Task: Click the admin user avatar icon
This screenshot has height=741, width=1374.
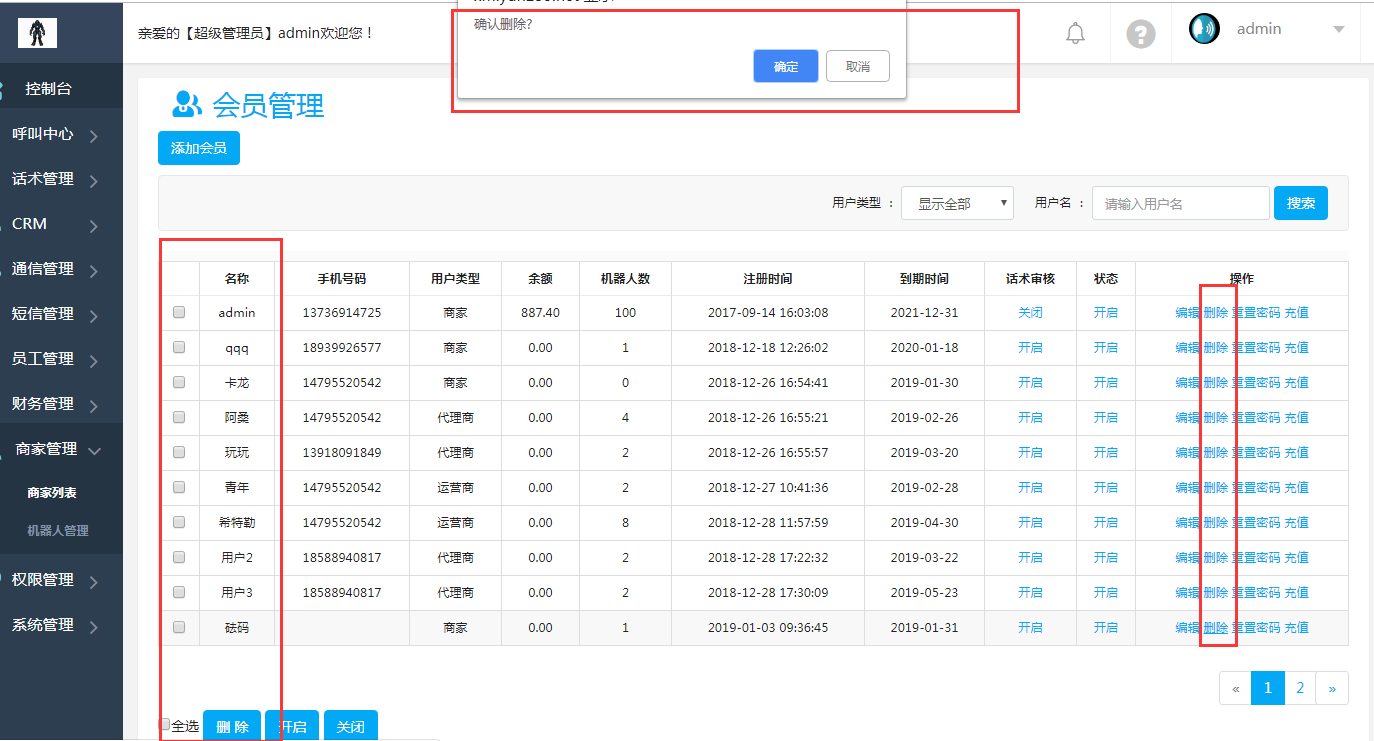Action: tap(1204, 29)
